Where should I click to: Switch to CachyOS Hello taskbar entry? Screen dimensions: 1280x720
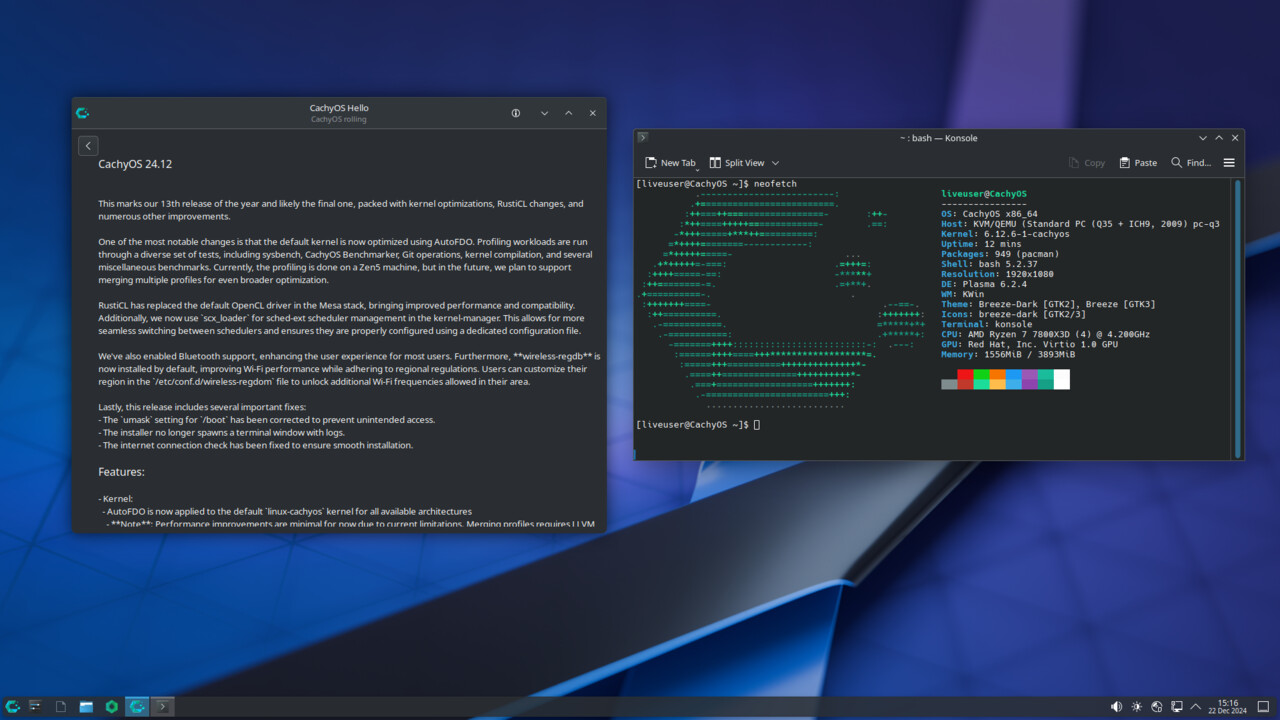click(x=137, y=707)
